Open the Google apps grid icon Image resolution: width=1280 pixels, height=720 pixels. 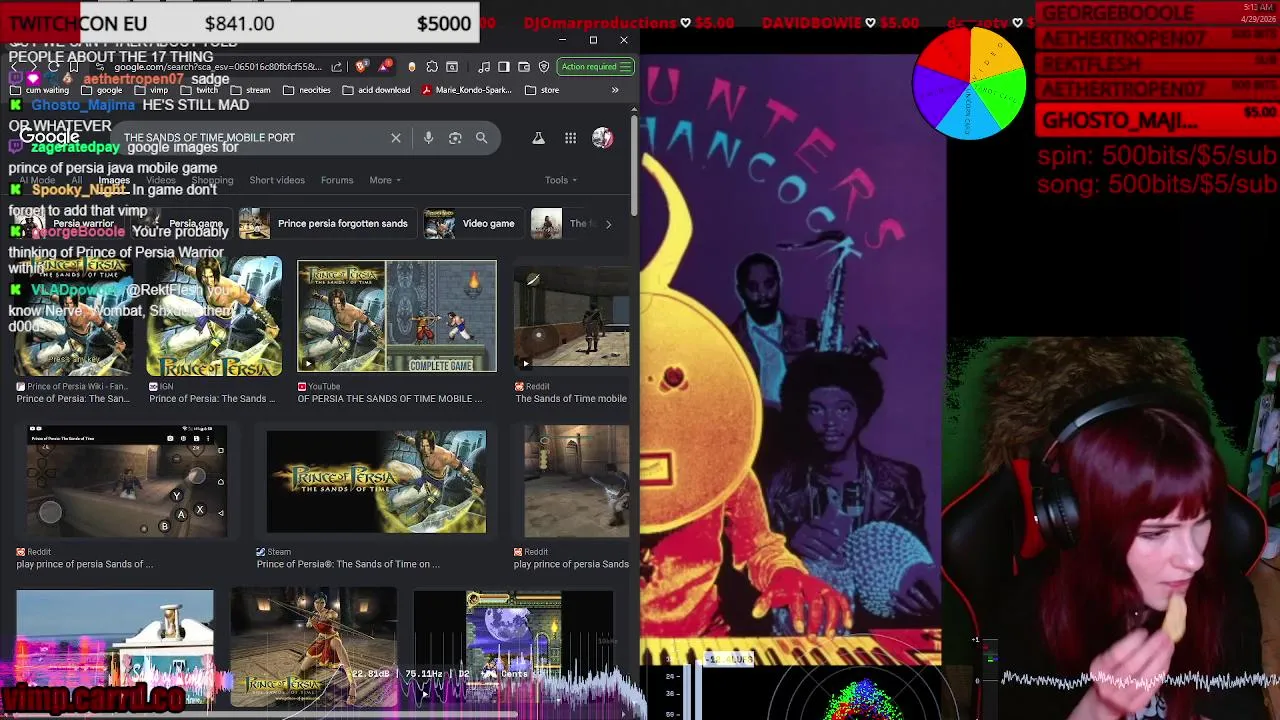point(570,138)
